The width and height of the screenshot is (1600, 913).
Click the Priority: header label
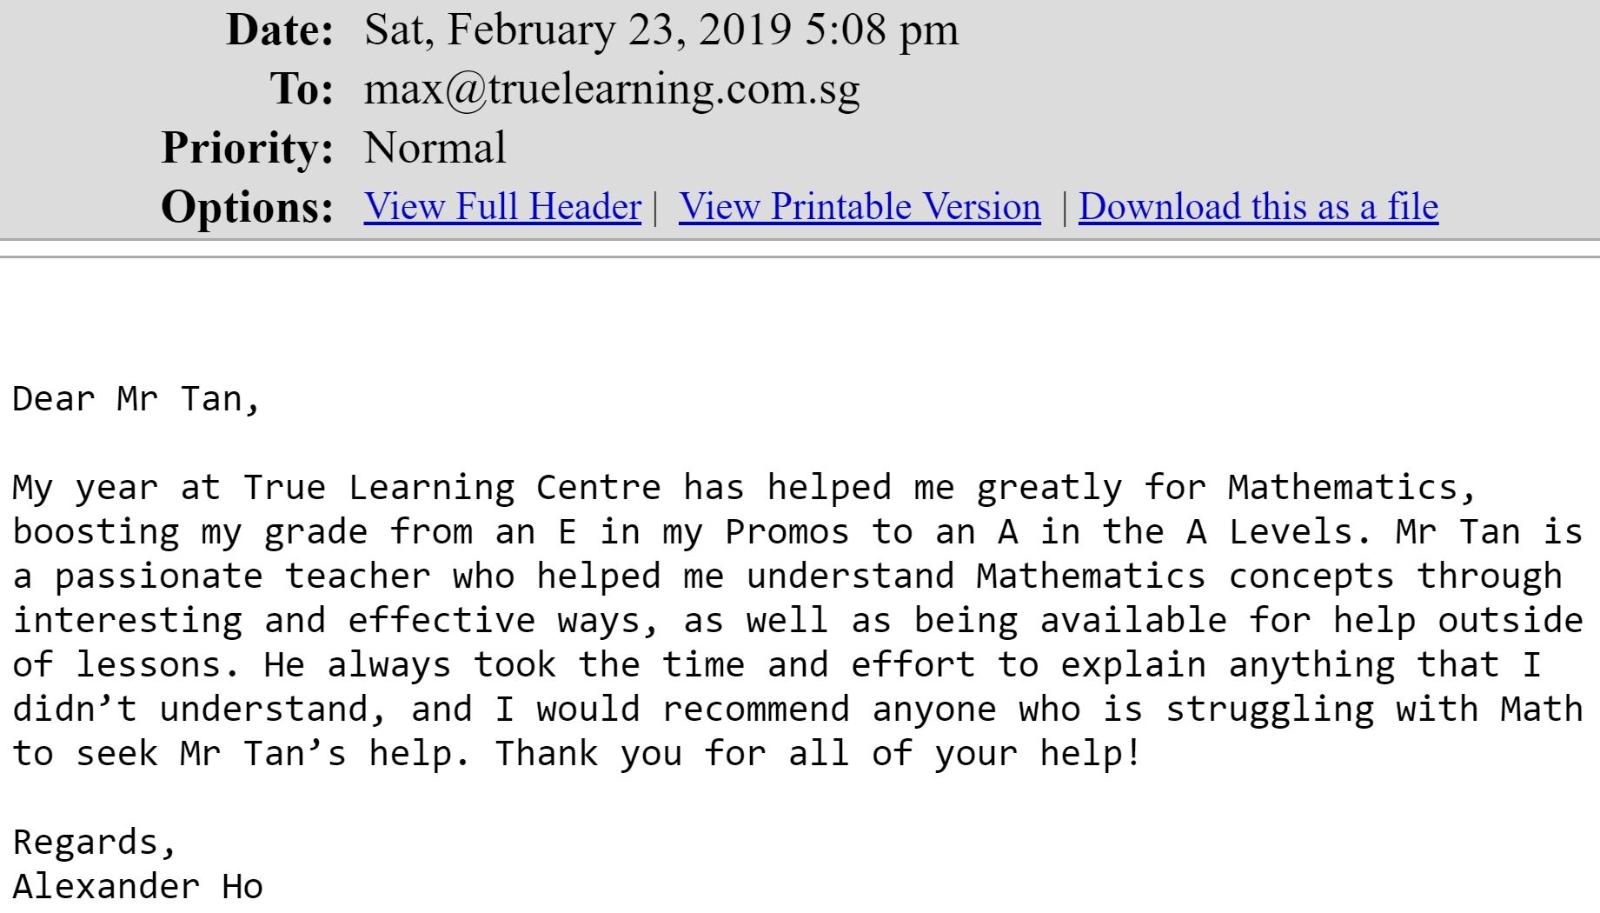pyautogui.click(x=247, y=148)
